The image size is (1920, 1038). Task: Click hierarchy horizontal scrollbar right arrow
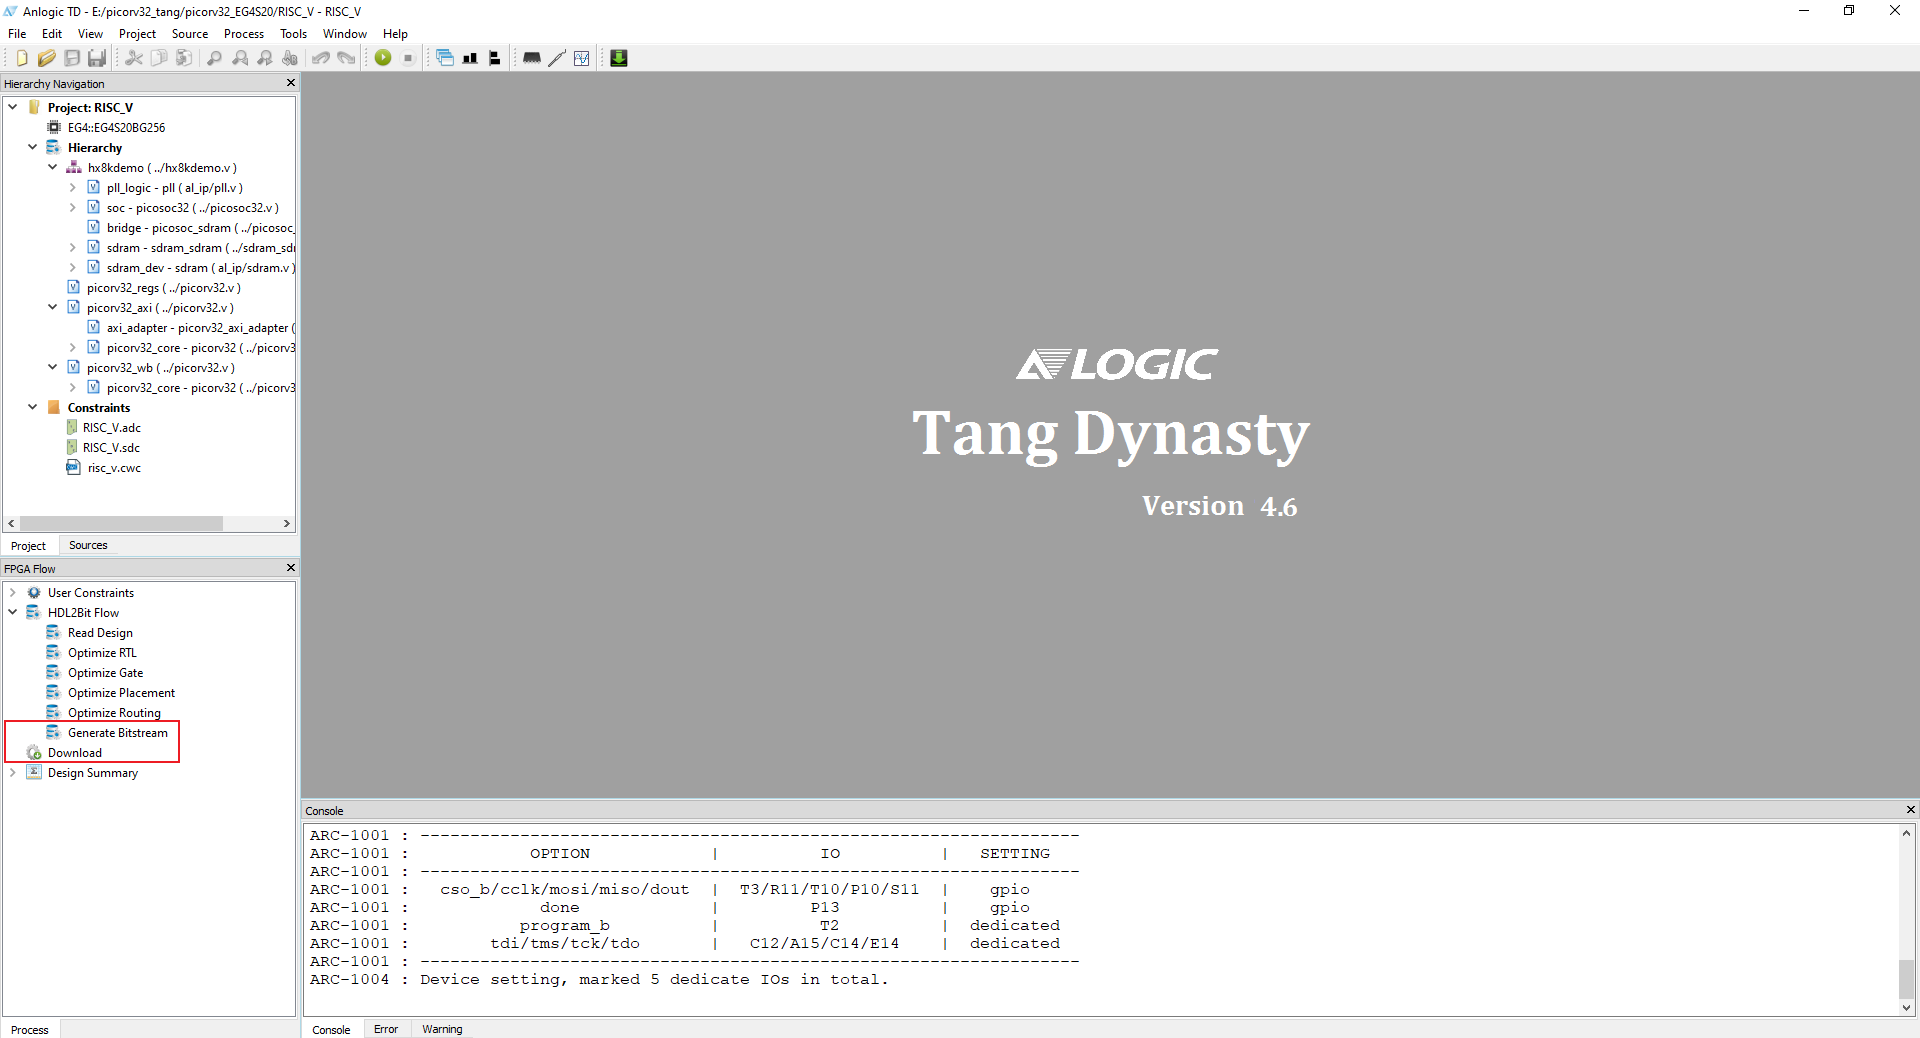(x=287, y=523)
